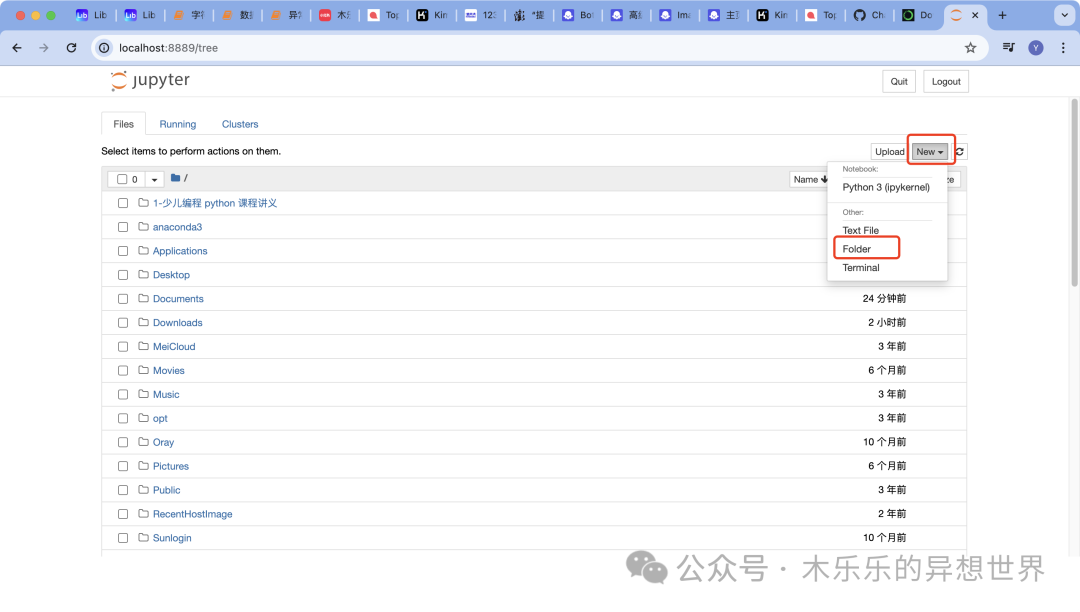Click folder icon beside Oray

click(143, 442)
